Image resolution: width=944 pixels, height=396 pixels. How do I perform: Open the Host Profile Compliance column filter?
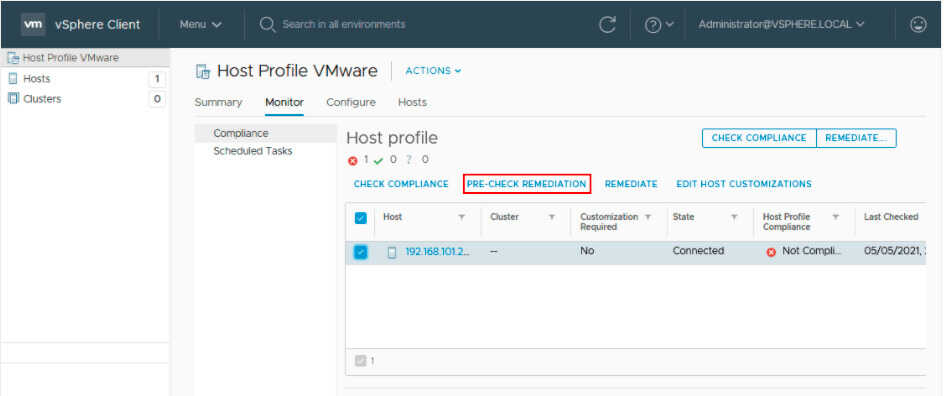[836, 217]
